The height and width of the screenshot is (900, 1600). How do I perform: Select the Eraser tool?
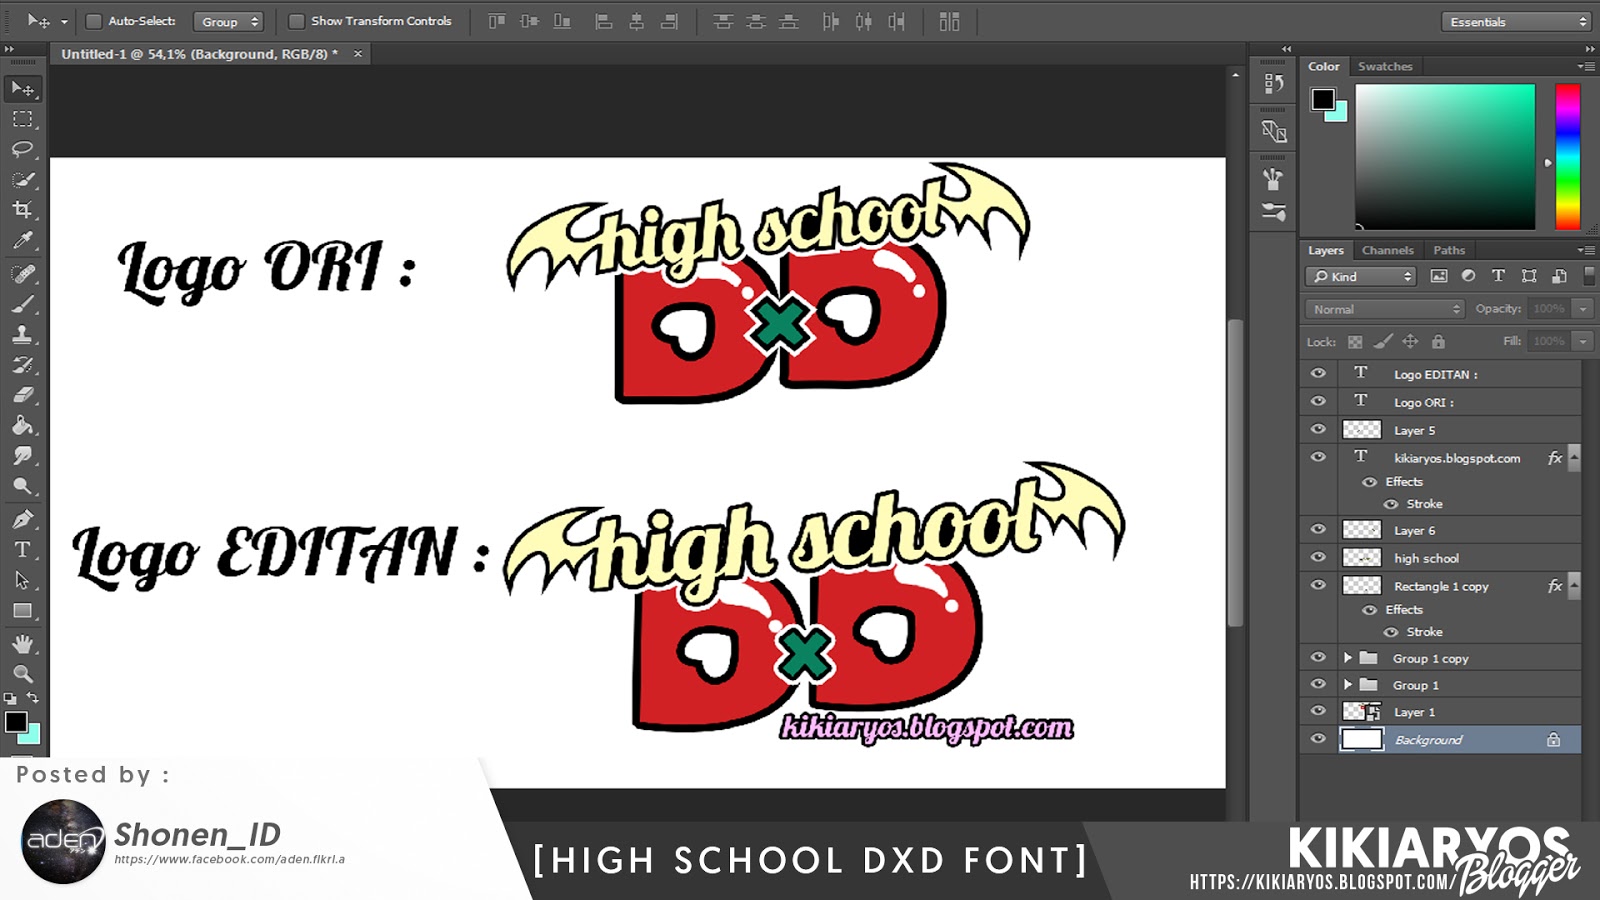click(x=23, y=395)
